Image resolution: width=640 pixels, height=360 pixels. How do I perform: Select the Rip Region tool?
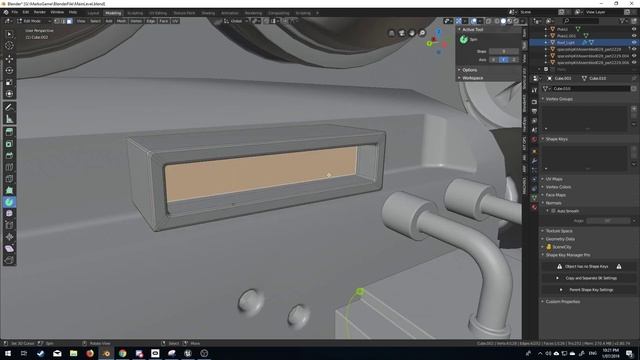[9, 260]
